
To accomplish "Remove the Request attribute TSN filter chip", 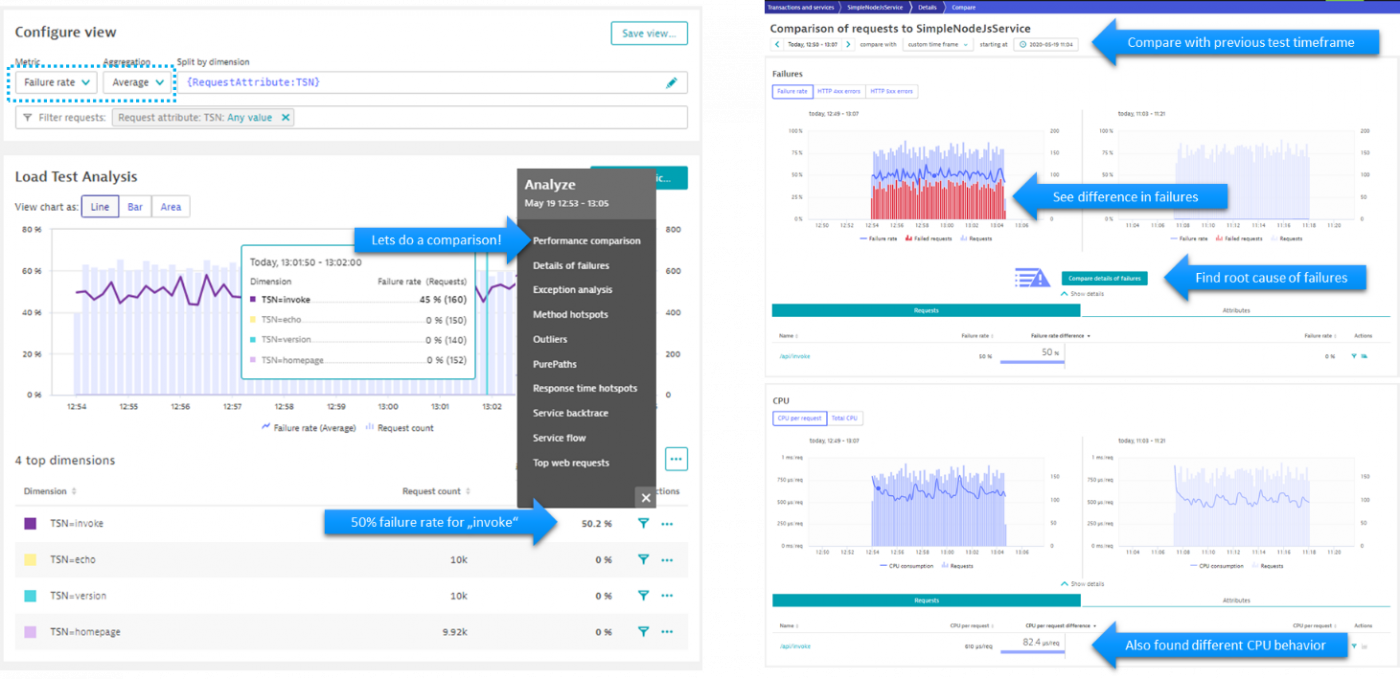I will click(x=283, y=117).
